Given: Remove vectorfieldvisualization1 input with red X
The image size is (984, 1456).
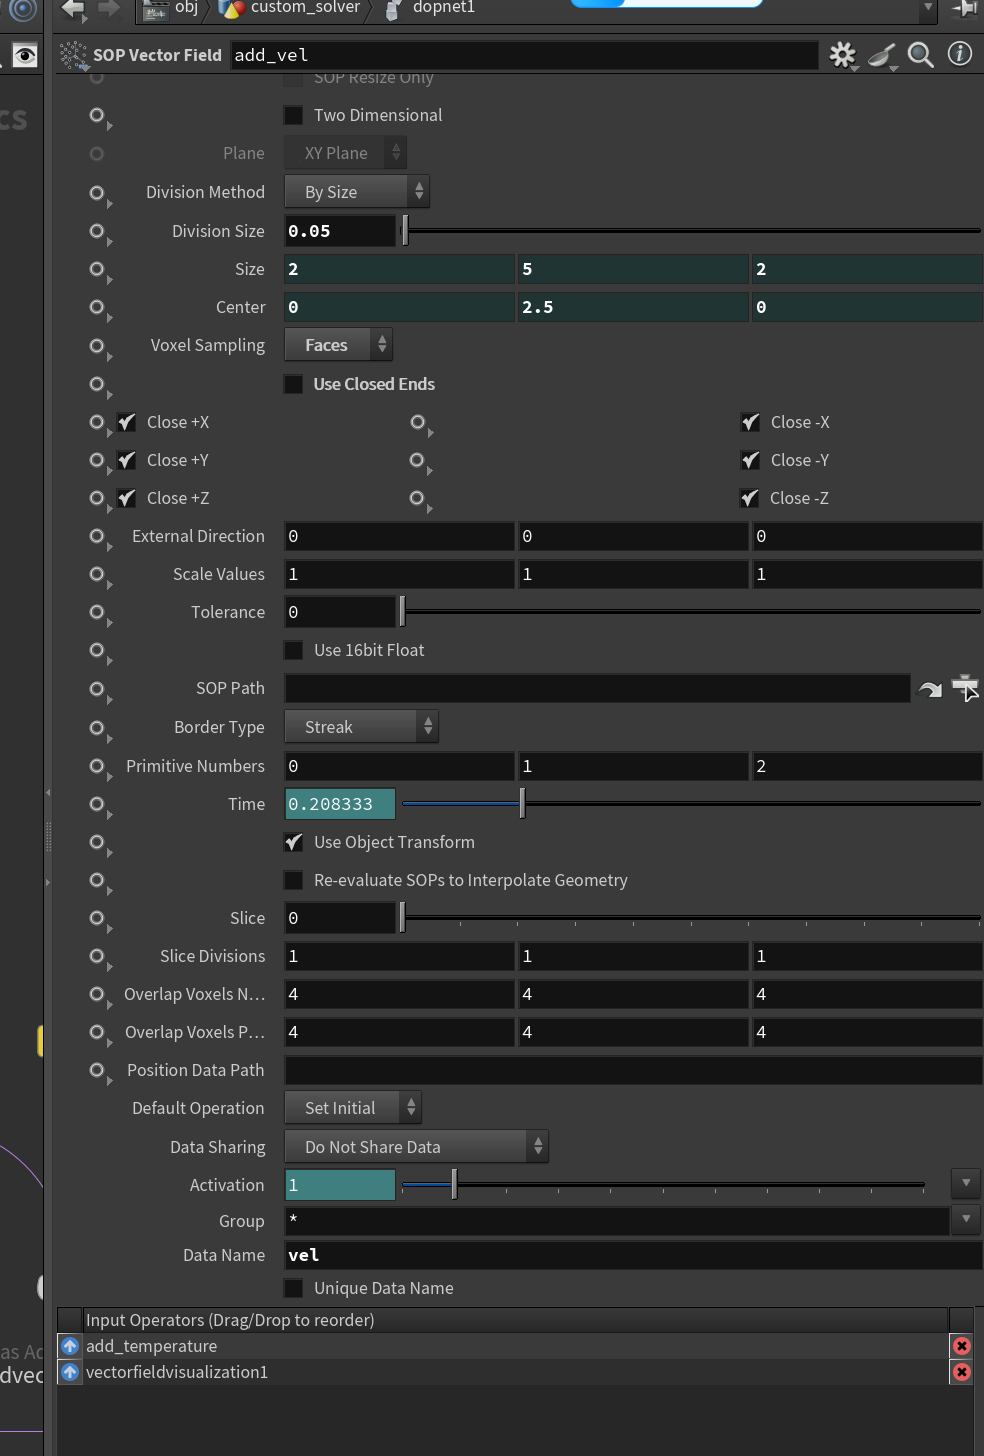Looking at the screenshot, I should [x=961, y=1372].
